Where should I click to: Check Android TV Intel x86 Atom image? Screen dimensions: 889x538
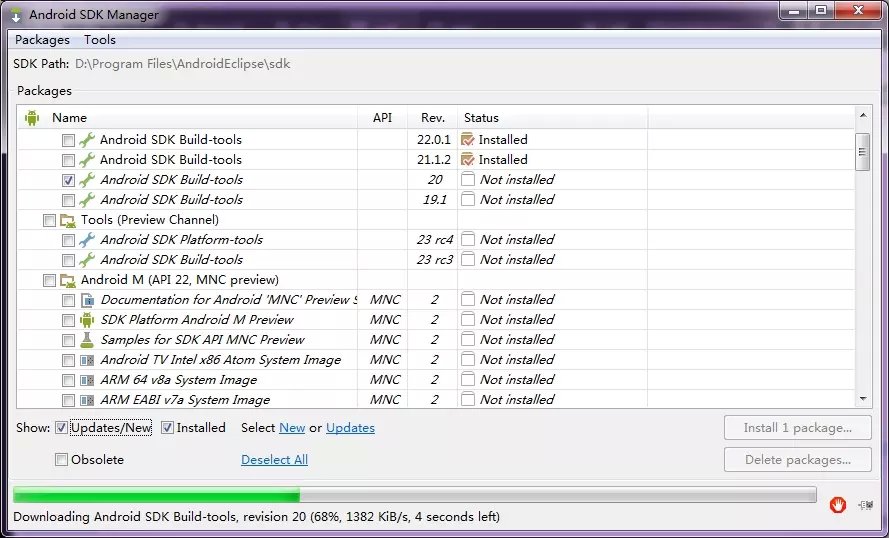coord(68,361)
